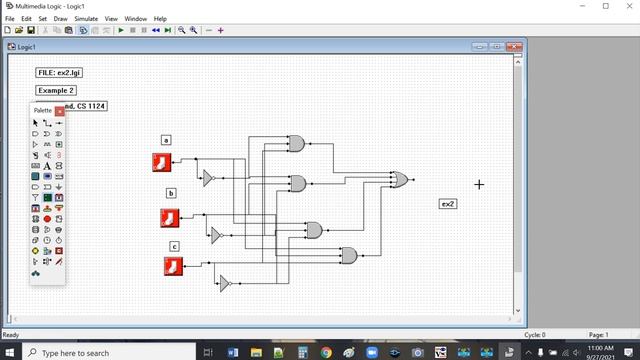Screen dimensions: 640x360
Task: Toggle the palette view toolbar button
Action: click(83, 30)
